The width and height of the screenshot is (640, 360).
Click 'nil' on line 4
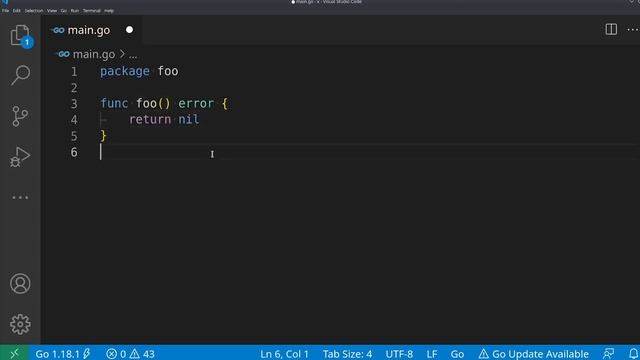coord(189,119)
